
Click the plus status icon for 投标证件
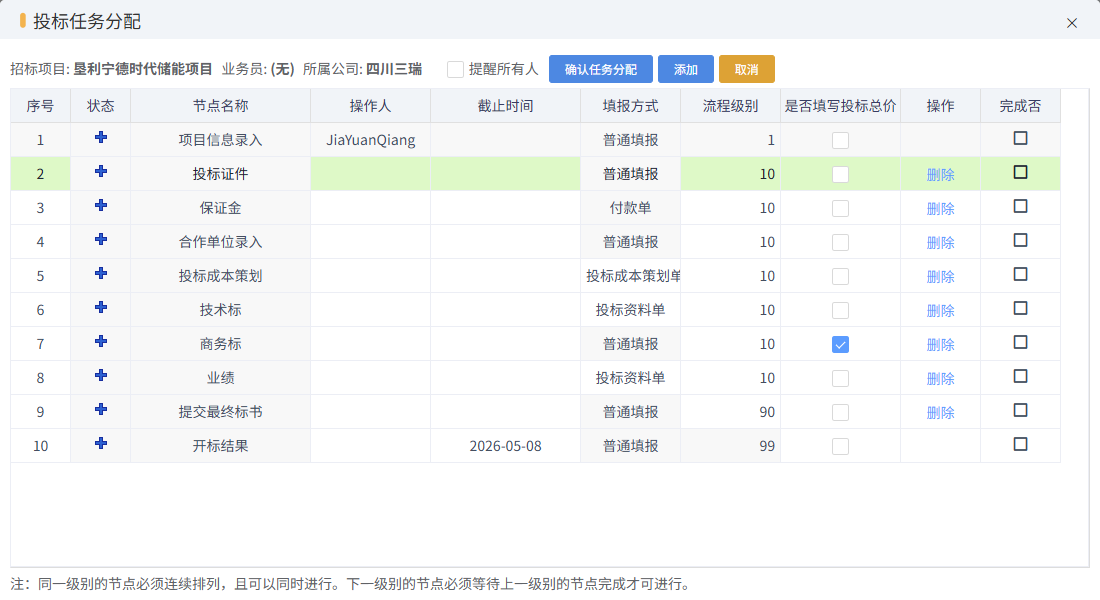pyautogui.click(x=101, y=171)
